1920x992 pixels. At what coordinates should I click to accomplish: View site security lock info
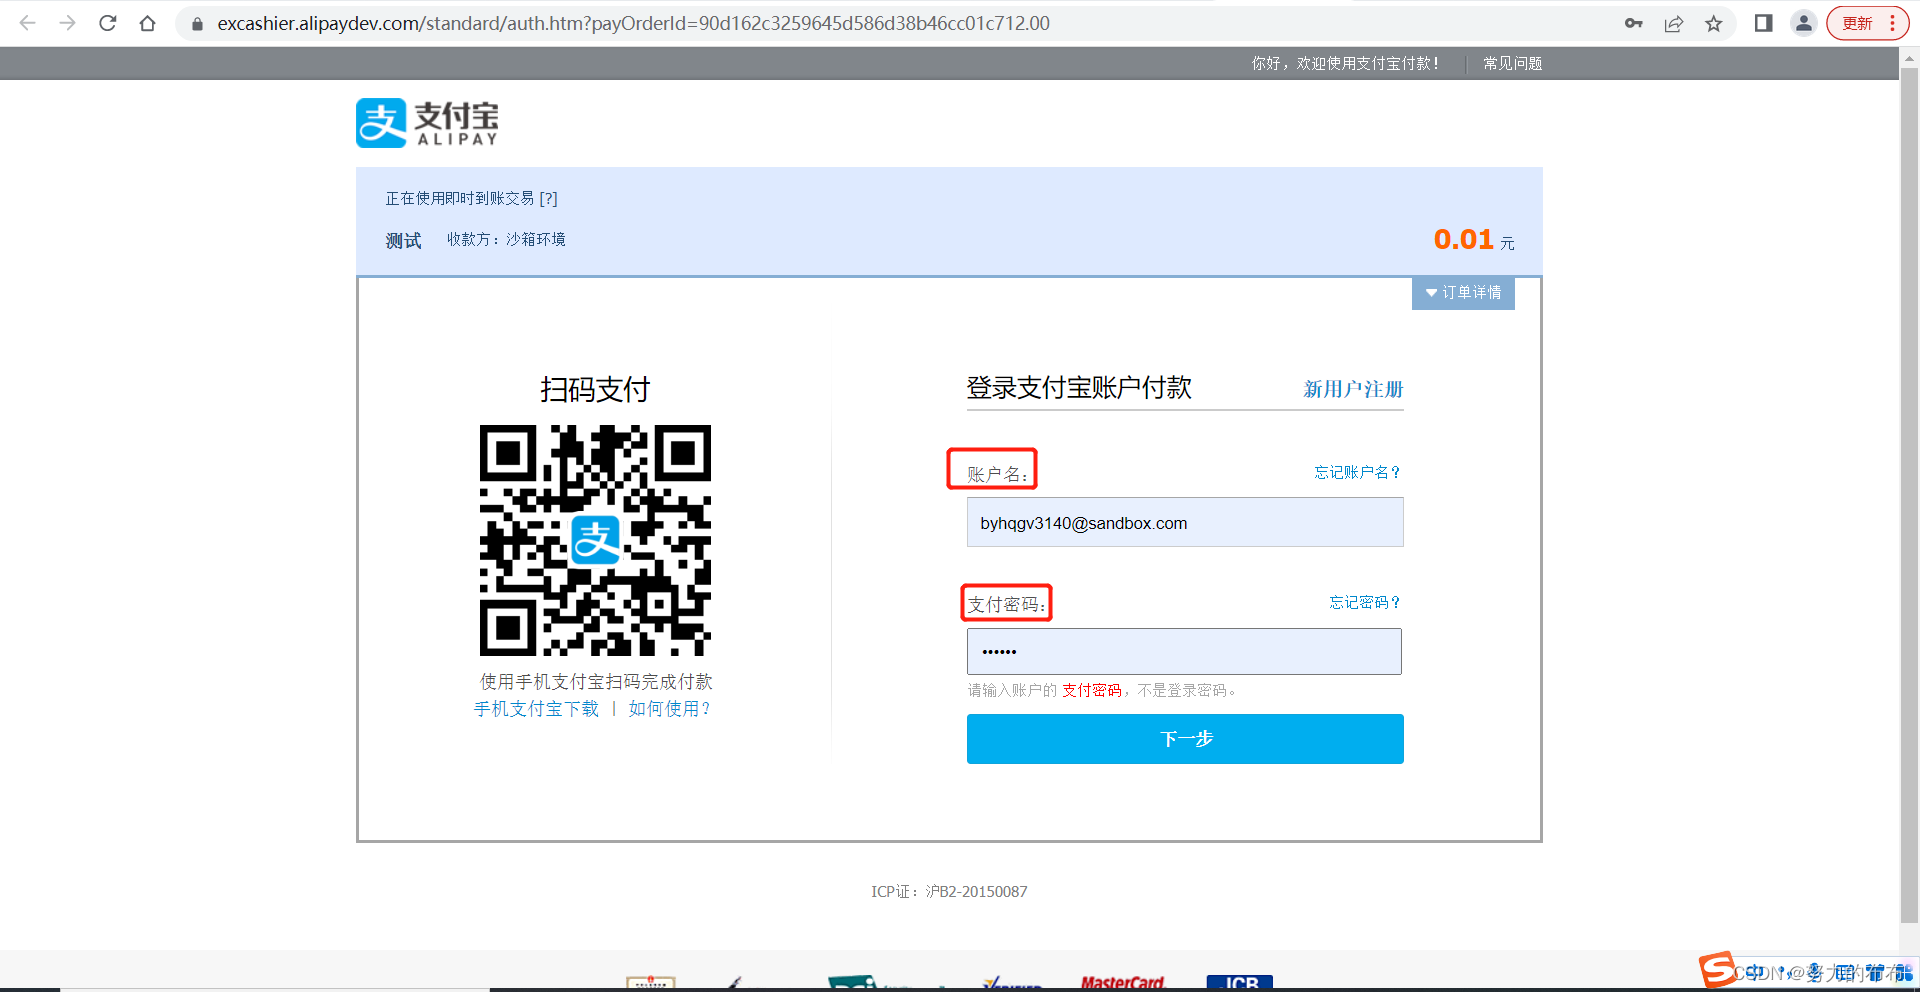click(x=197, y=23)
